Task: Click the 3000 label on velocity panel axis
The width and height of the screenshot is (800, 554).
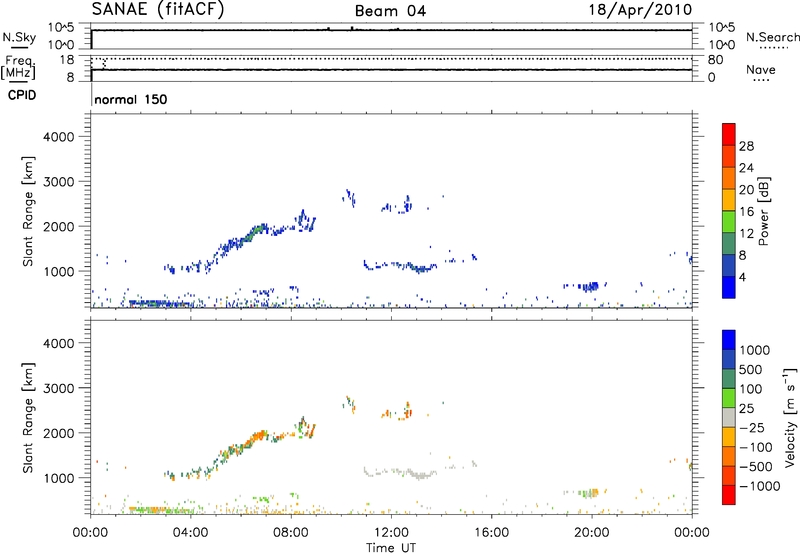Action: pos(58,388)
